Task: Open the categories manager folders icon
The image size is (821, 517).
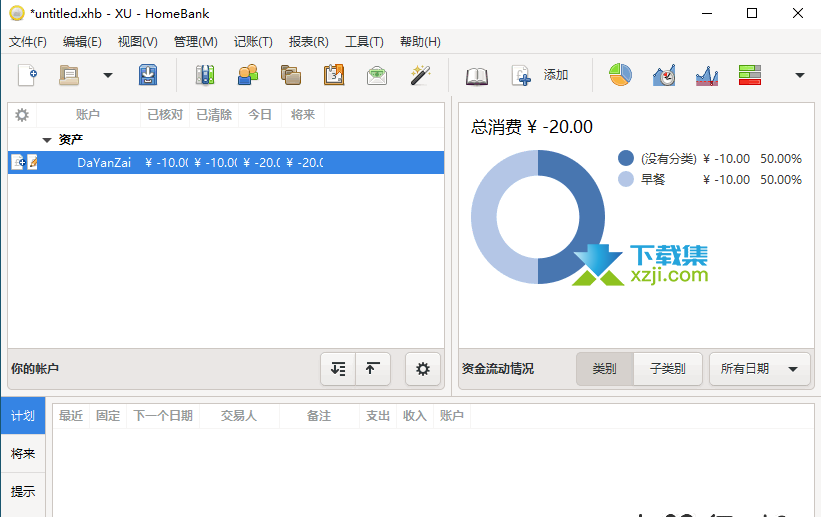Action: click(291, 75)
